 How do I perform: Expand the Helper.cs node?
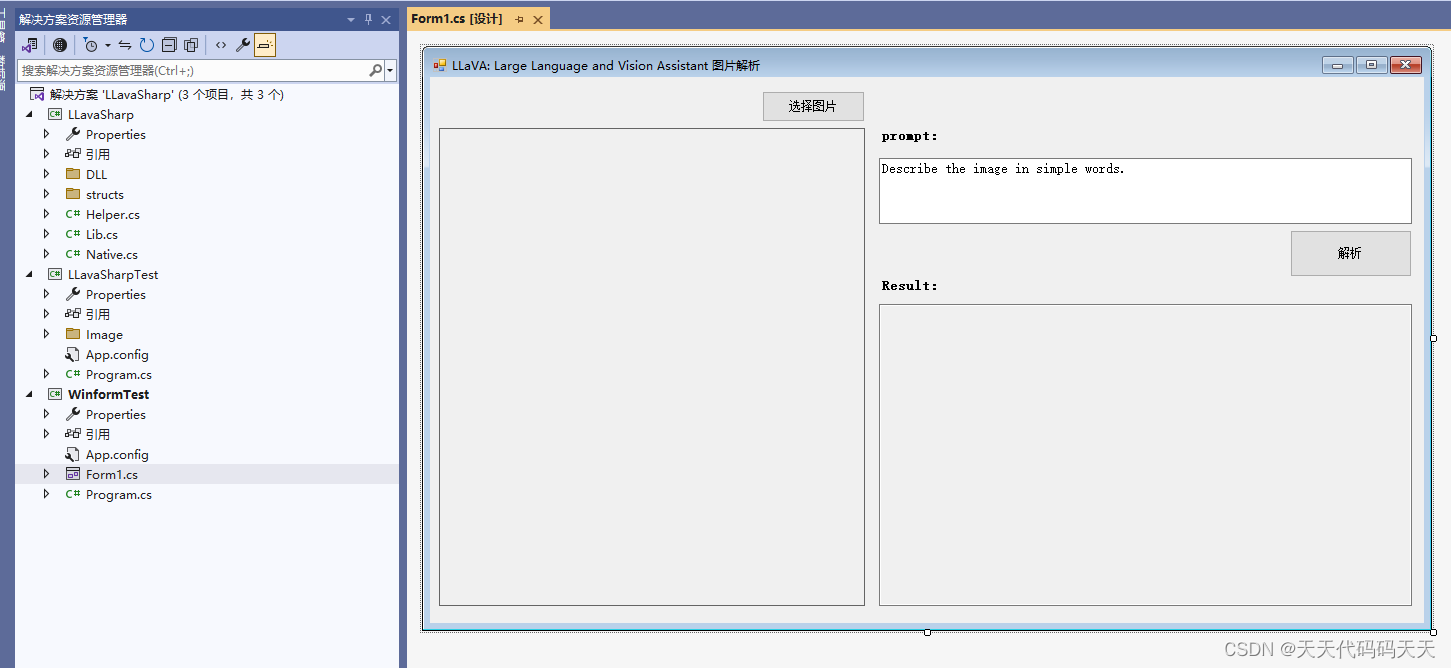click(x=46, y=214)
